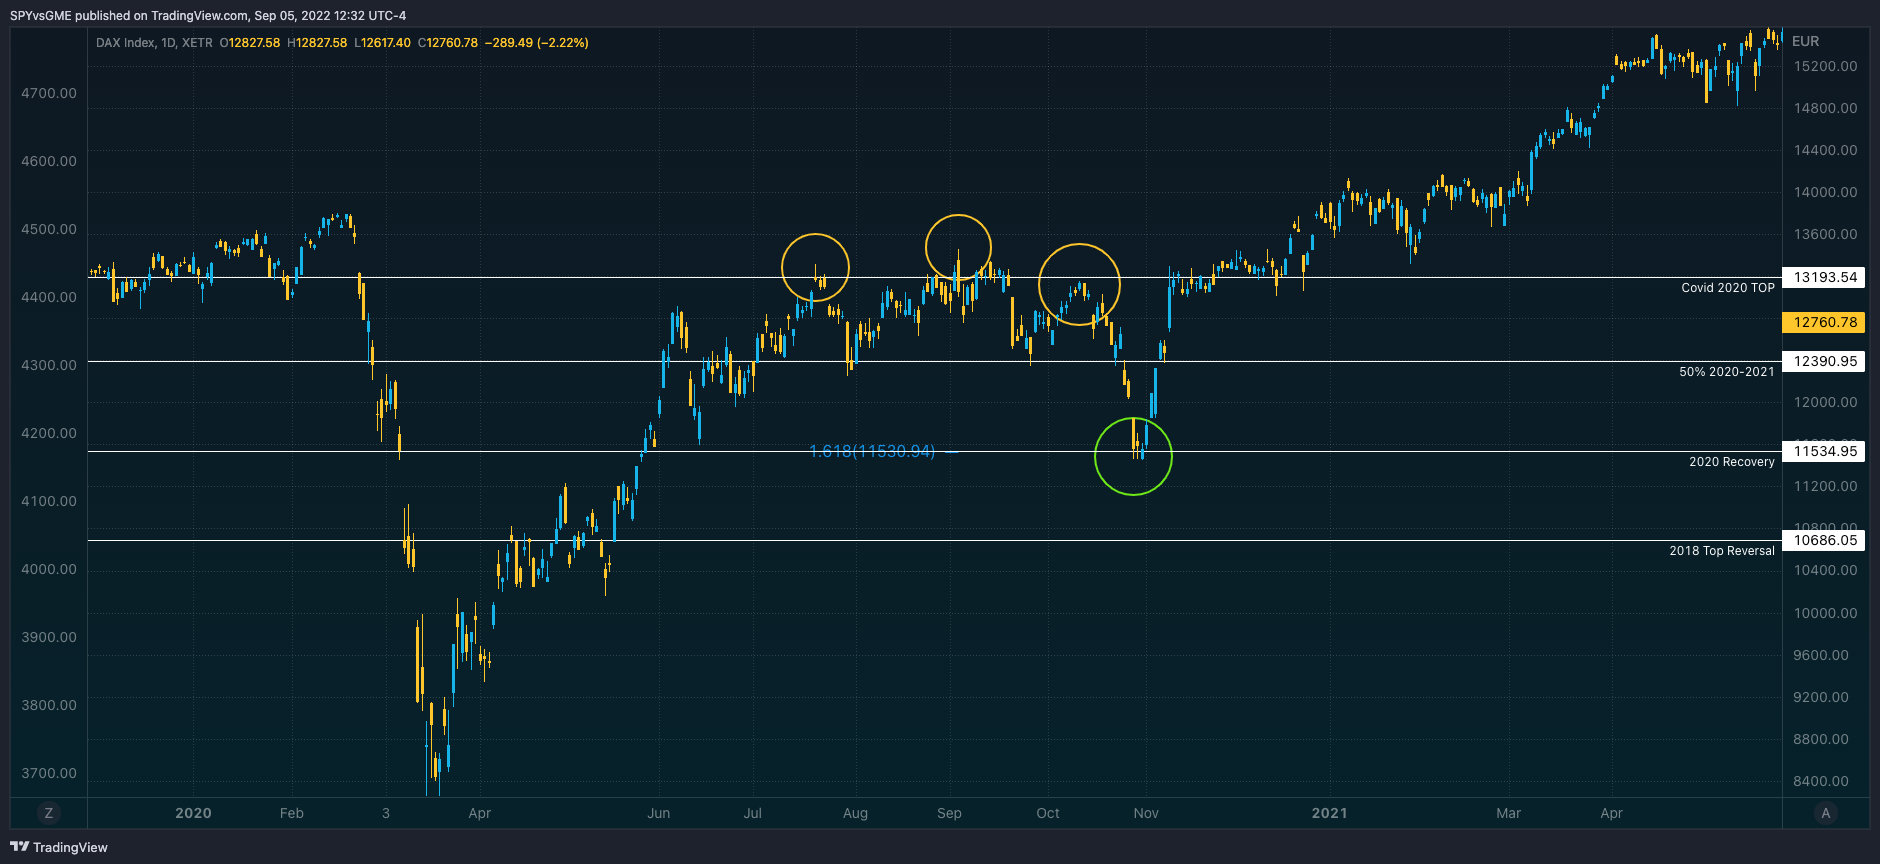This screenshot has height=864, width=1880.
Task: Click the 2021 time axis label
Action: [x=1329, y=813]
